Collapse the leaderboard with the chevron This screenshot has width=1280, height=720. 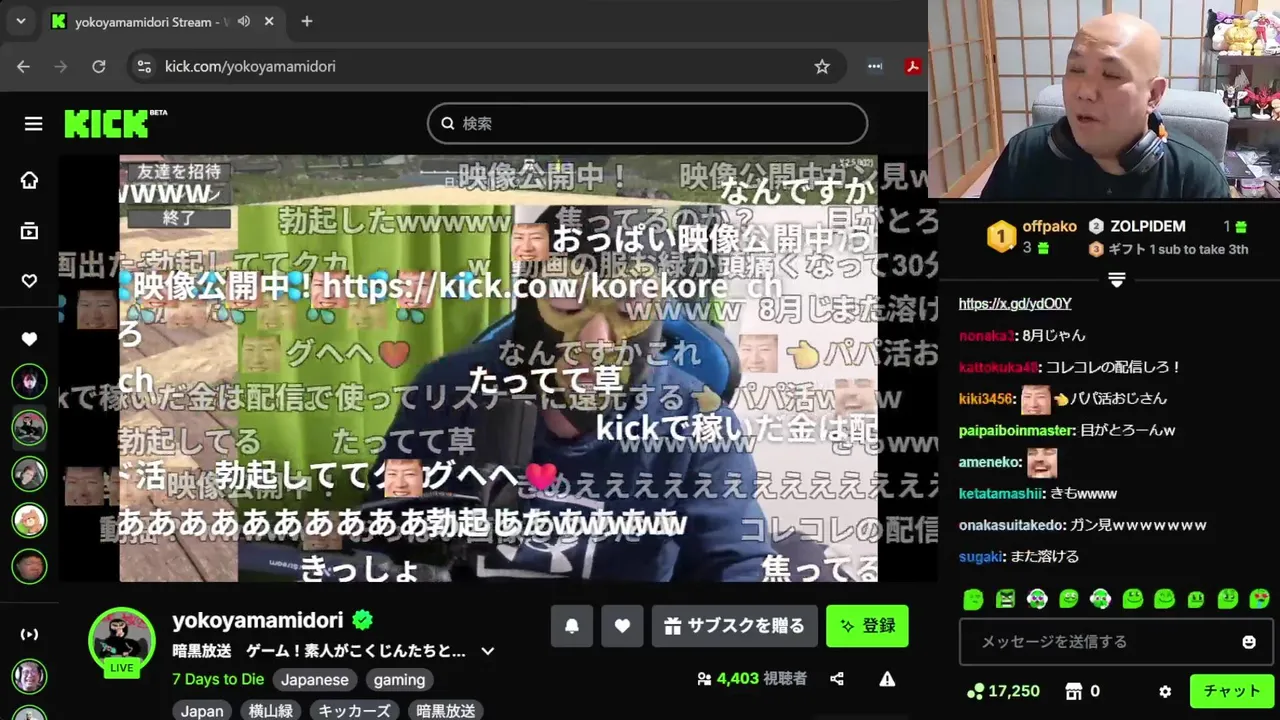pyautogui.click(x=1117, y=281)
